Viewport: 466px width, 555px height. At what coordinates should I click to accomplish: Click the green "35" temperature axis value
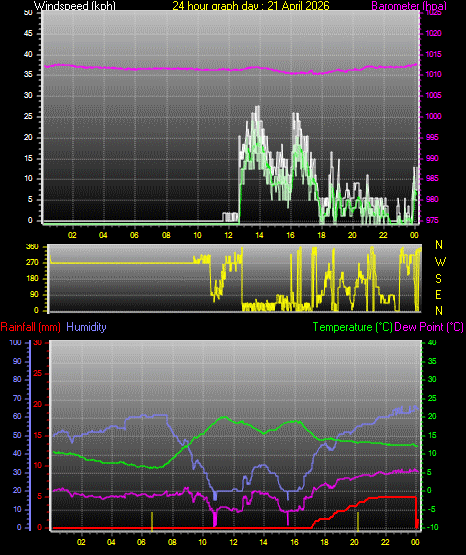[x=432, y=361]
